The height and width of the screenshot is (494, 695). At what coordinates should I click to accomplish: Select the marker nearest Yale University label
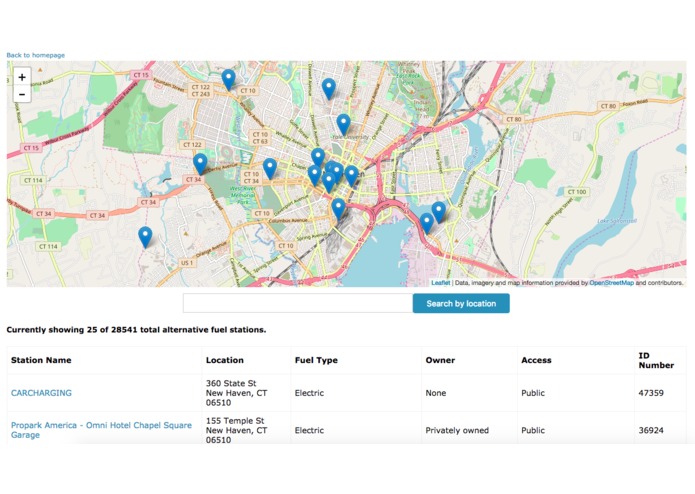point(343,124)
